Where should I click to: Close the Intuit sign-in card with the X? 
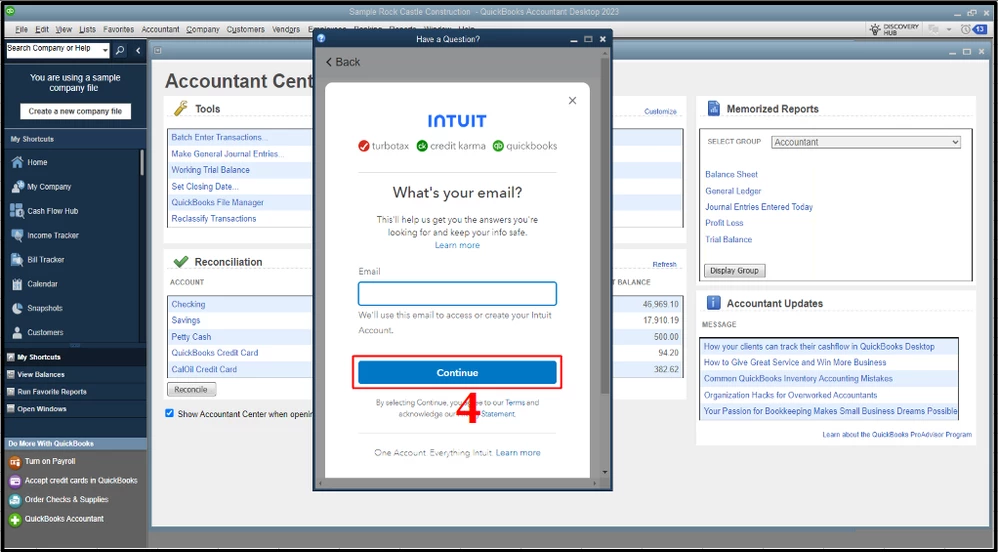pyautogui.click(x=572, y=101)
